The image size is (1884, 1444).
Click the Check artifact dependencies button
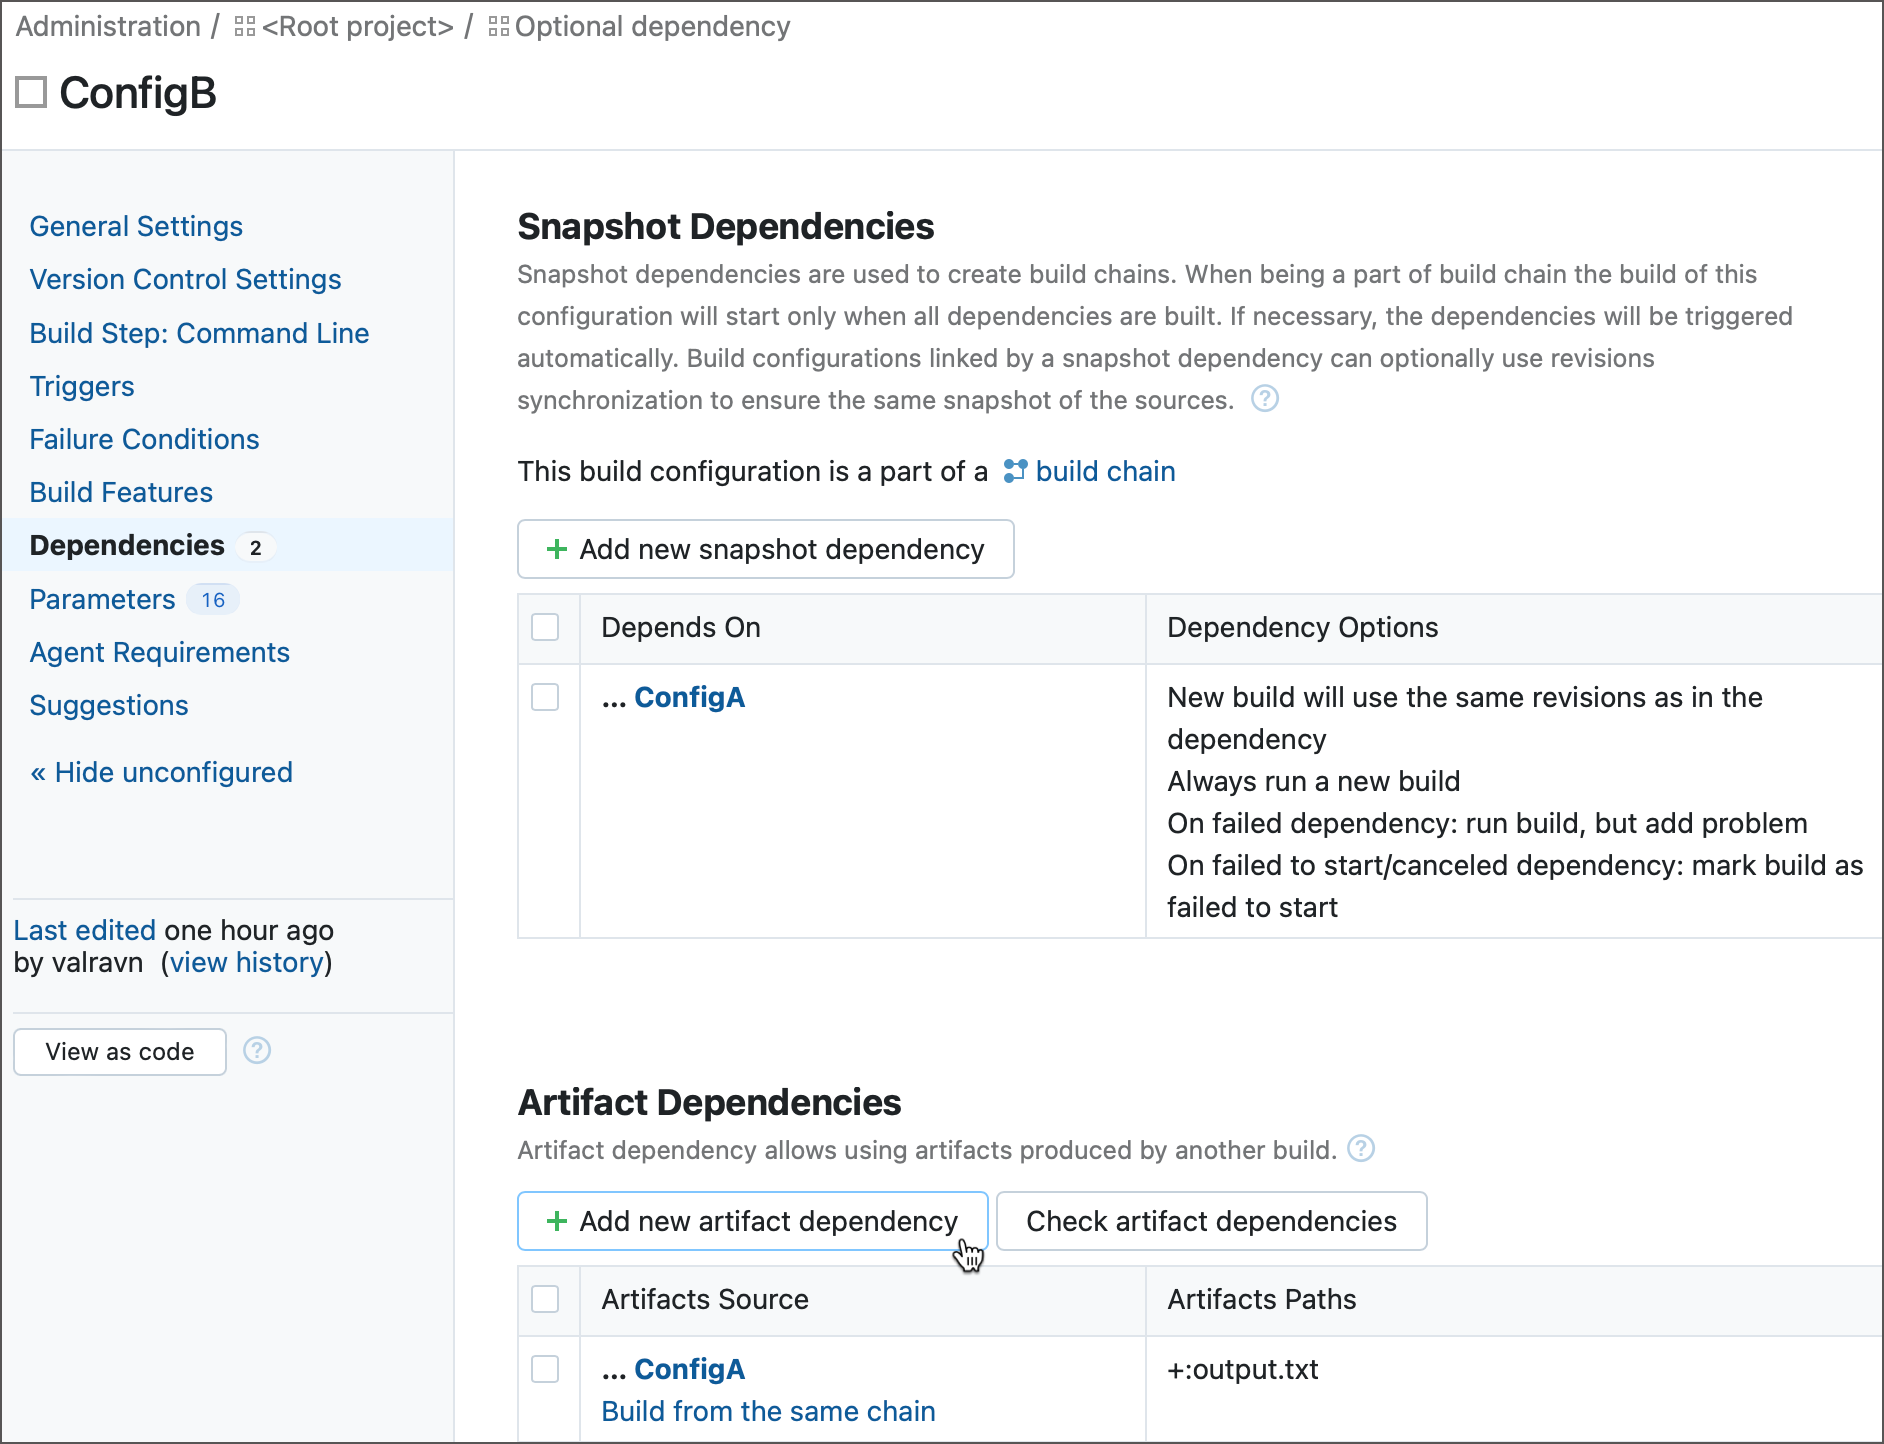(1211, 1221)
